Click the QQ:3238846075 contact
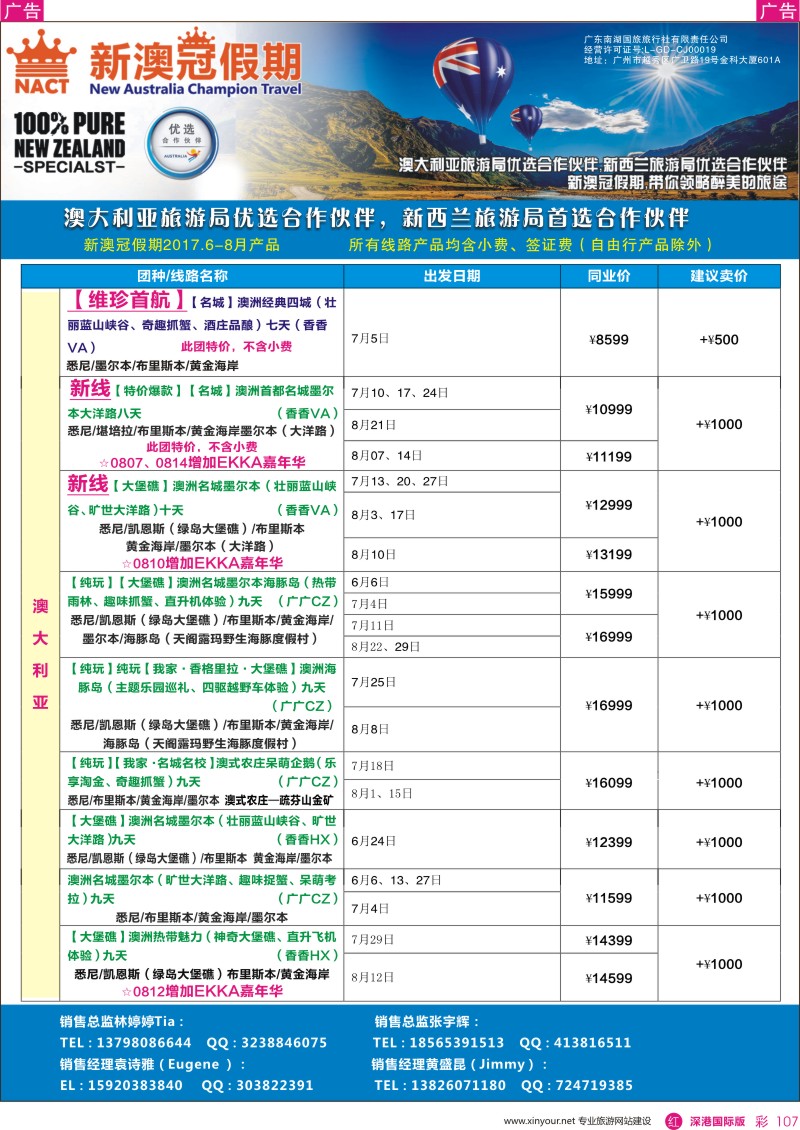The image size is (800, 1130). [267, 1043]
